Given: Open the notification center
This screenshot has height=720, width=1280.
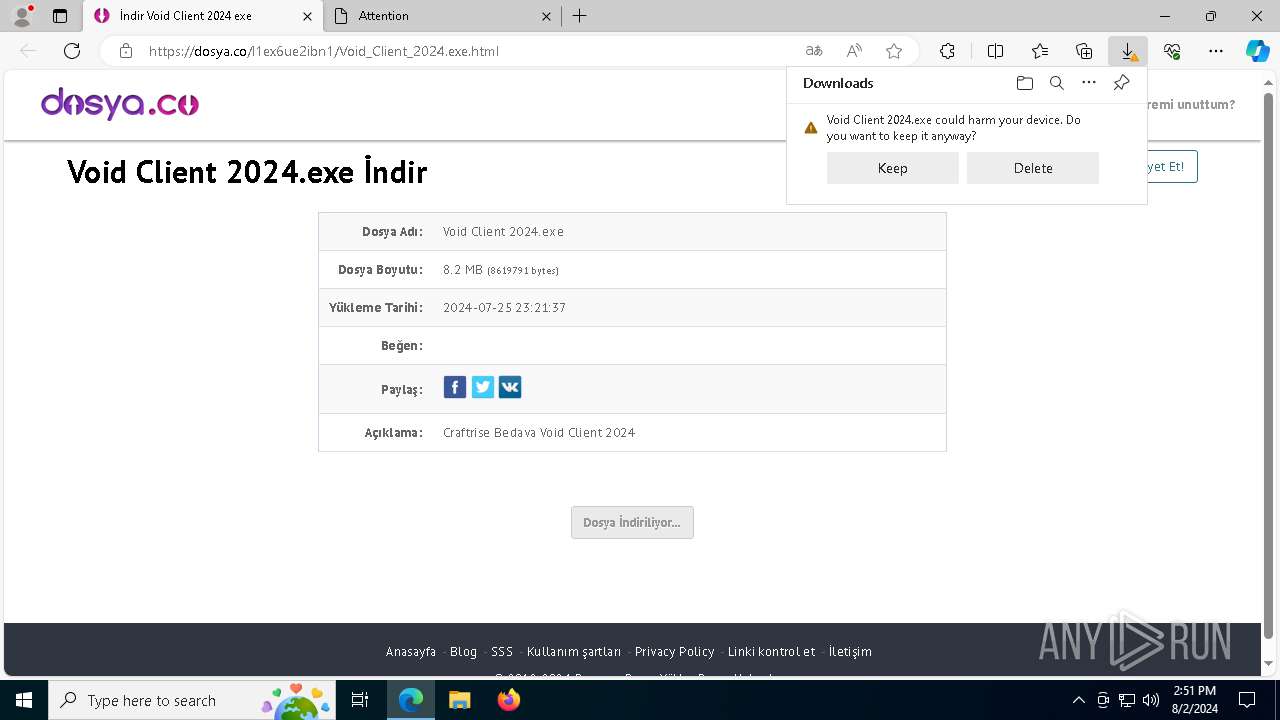Looking at the screenshot, I should tap(1247, 700).
